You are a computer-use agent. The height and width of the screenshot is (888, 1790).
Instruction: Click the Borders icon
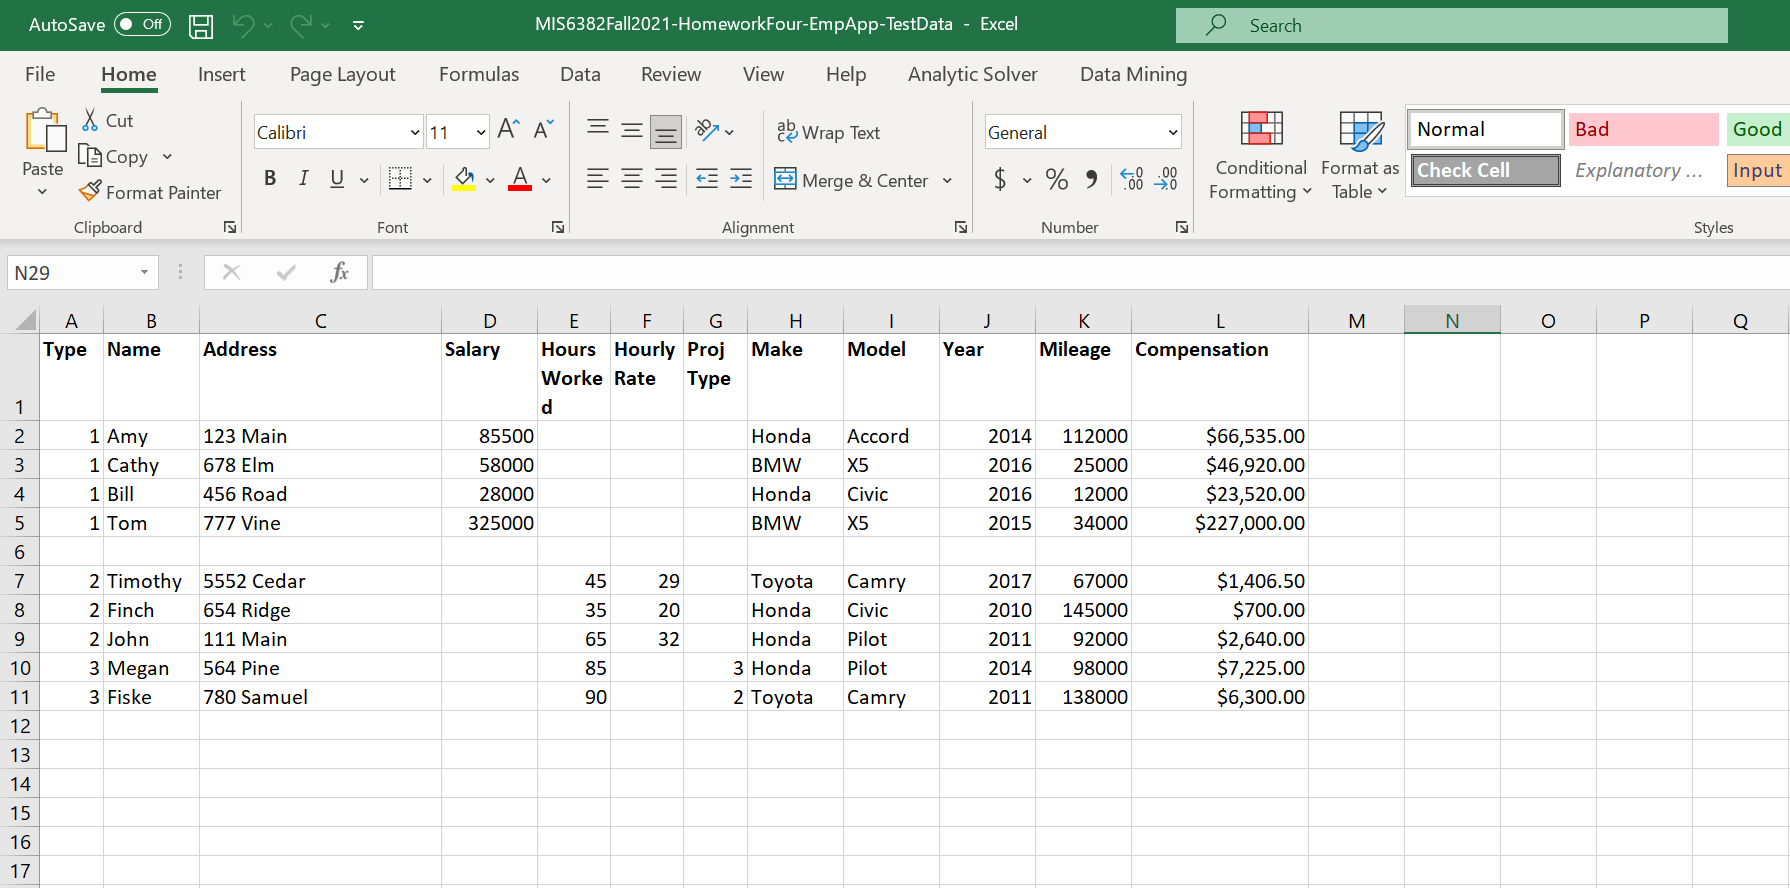point(400,179)
